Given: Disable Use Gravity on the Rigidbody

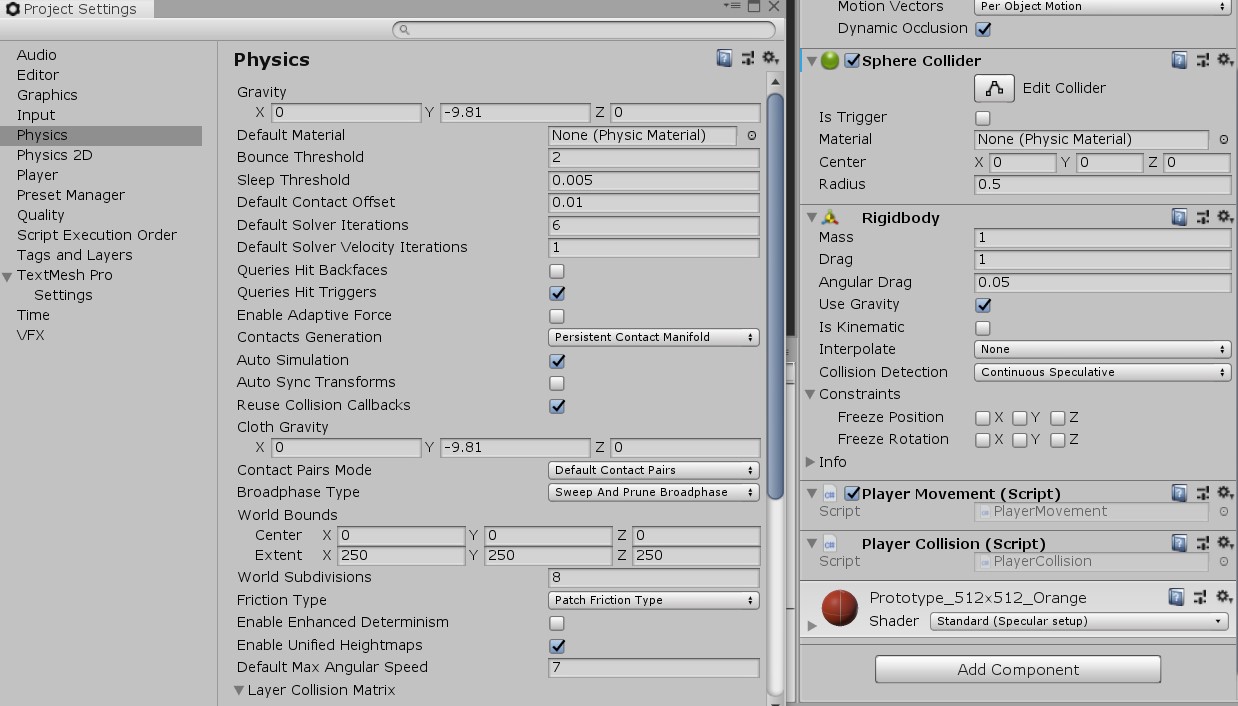Looking at the screenshot, I should pos(983,305).
